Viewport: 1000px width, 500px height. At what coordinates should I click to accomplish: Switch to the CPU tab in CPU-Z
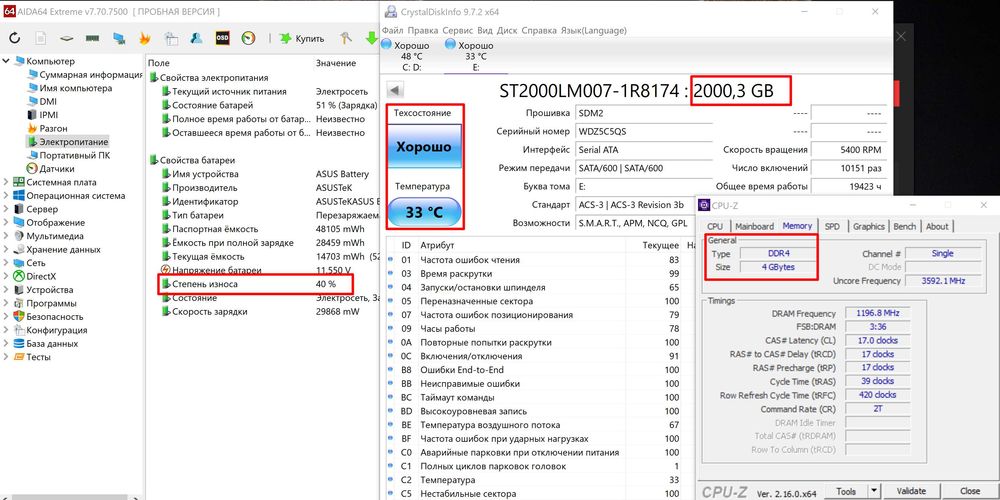pos(715,226)
